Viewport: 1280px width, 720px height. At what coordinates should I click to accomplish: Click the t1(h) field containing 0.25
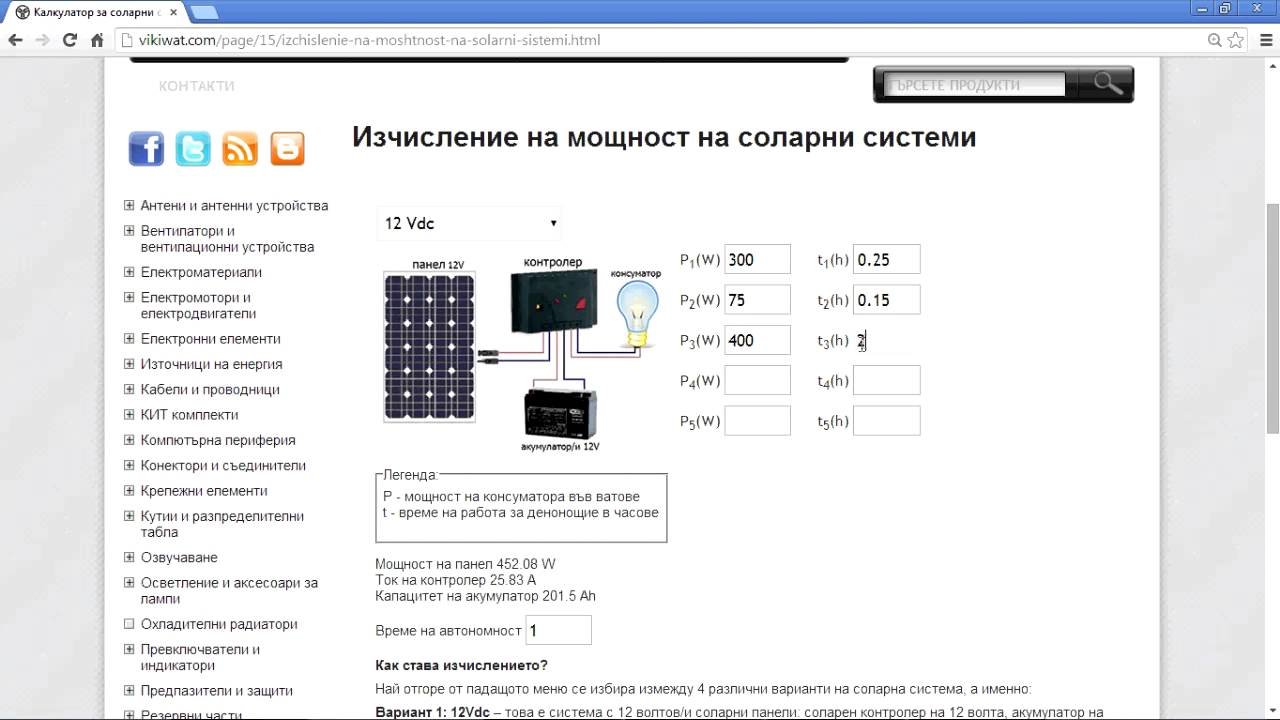click(886, 260)
